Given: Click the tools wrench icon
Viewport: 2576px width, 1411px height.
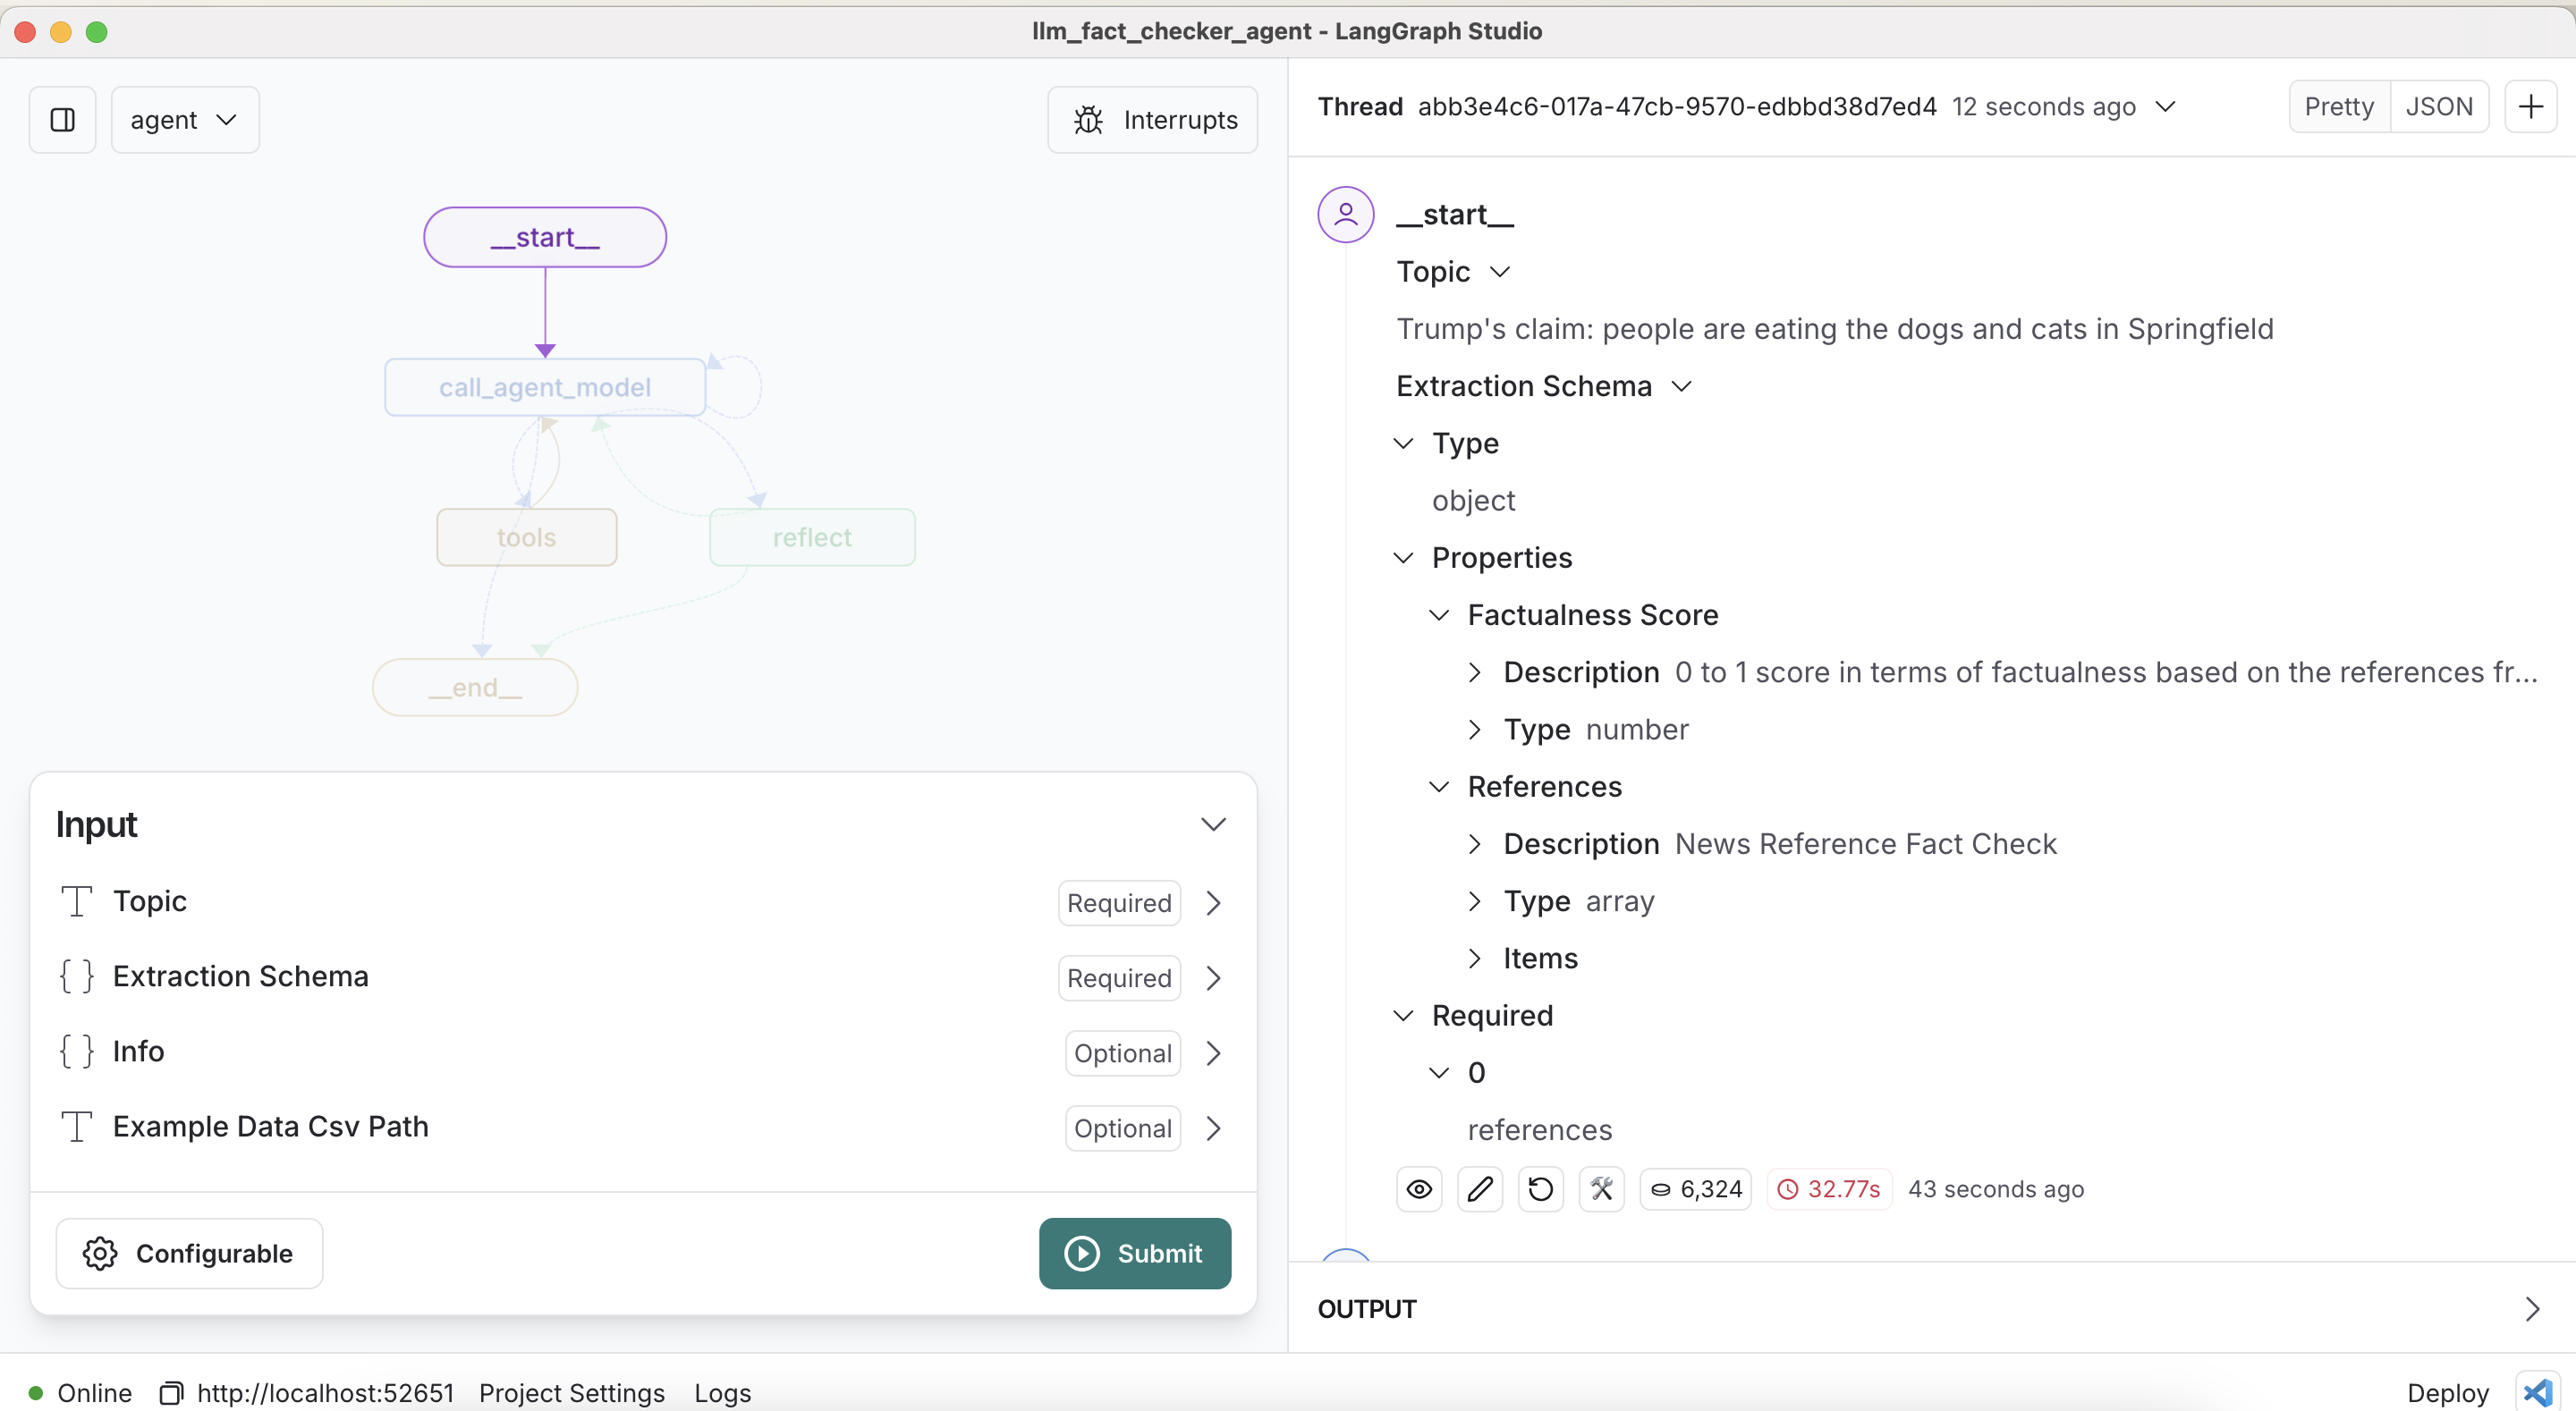Looking at the screenshot, I should coord(1601,1189).
